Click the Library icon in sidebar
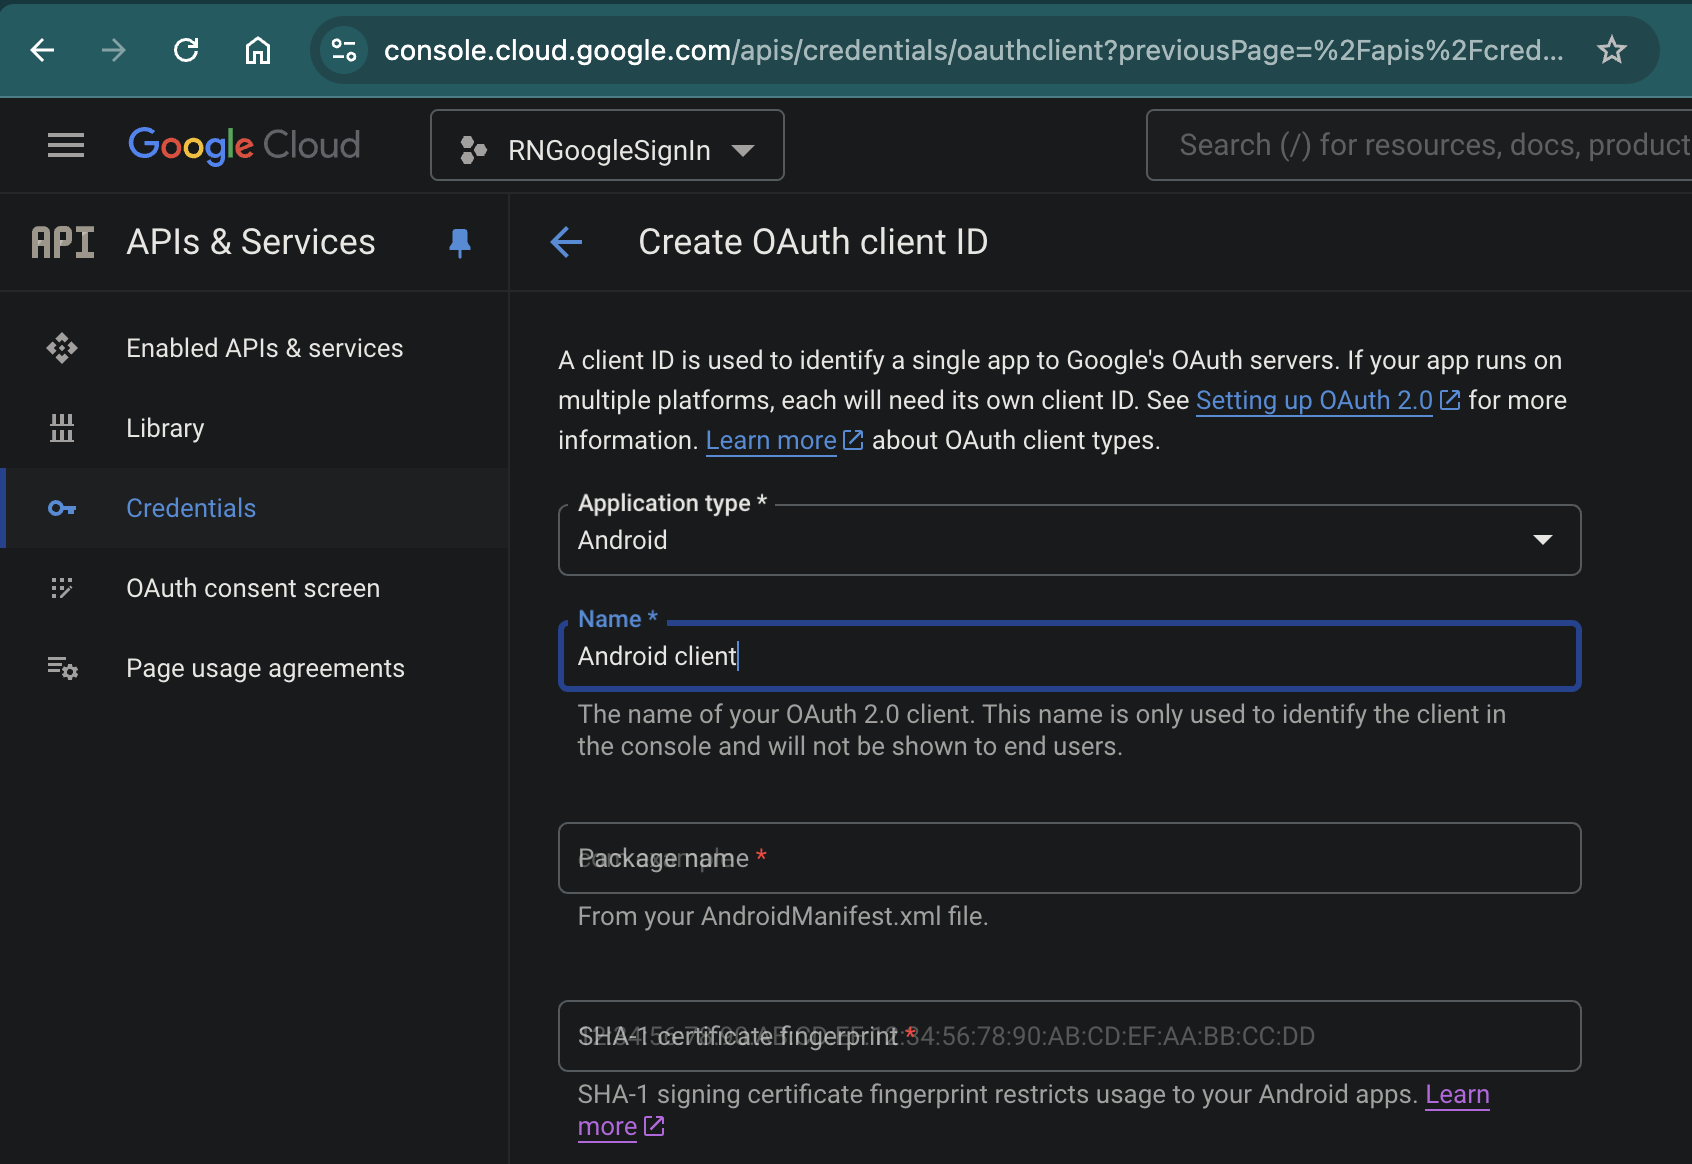The width and height of the screenshot is (1692, 1164). click(x=62, y=428)
